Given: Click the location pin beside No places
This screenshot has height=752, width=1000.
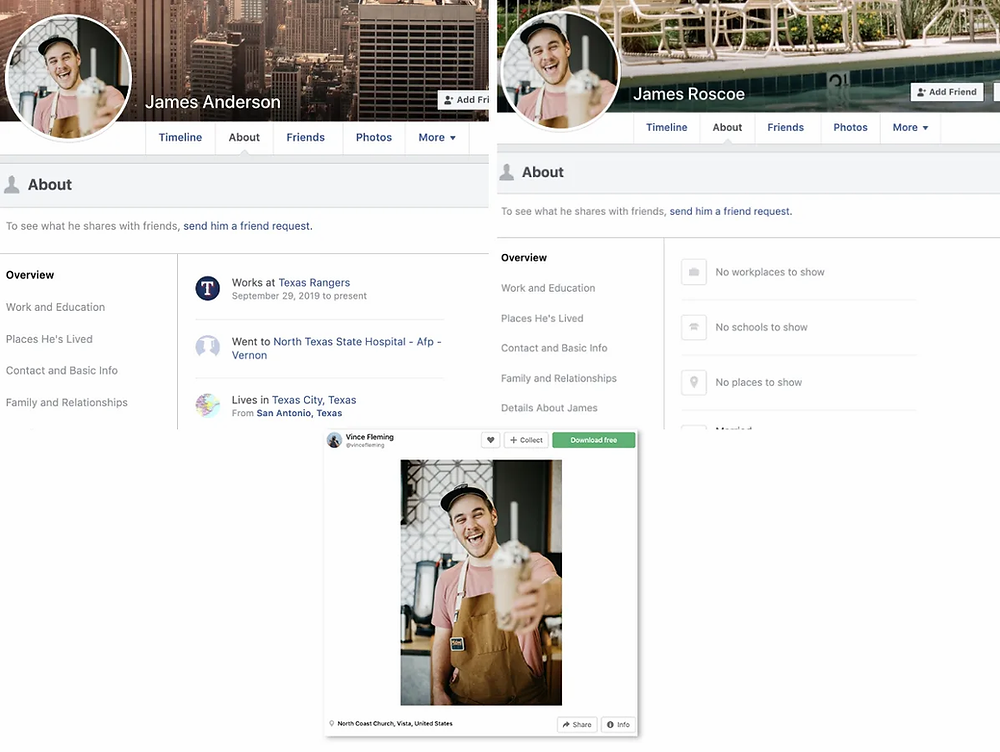Looking at the screenshot, I should [694, 382].
